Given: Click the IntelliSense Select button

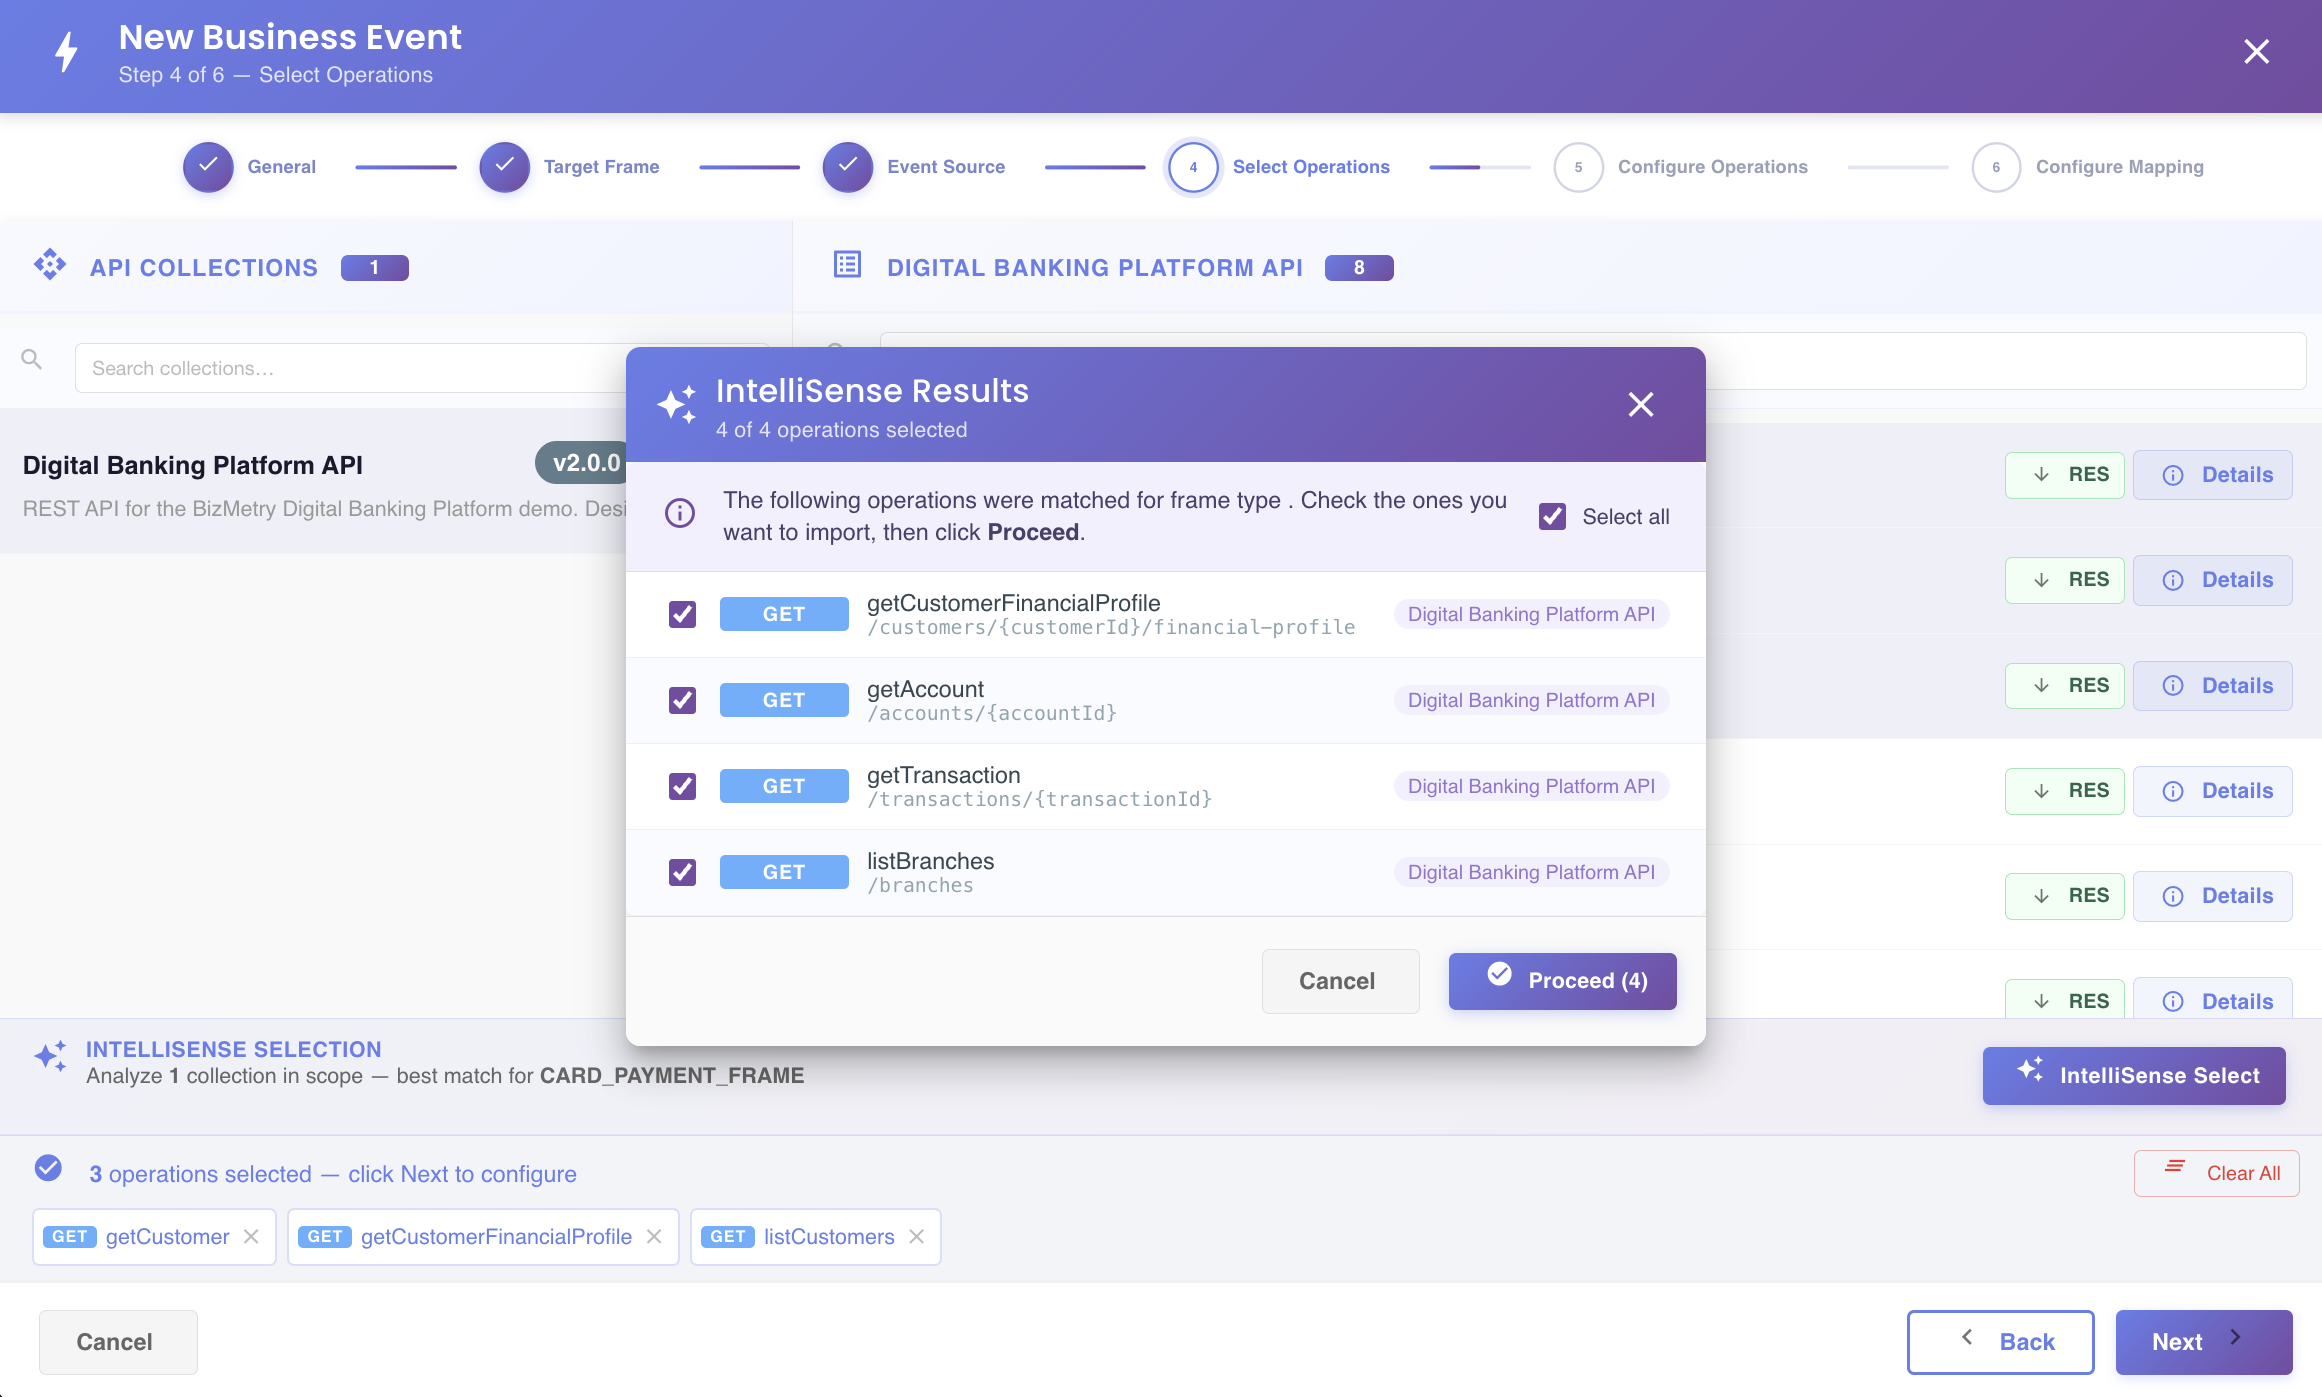Looking at the screenshot, I should tap(2134, 1076).
